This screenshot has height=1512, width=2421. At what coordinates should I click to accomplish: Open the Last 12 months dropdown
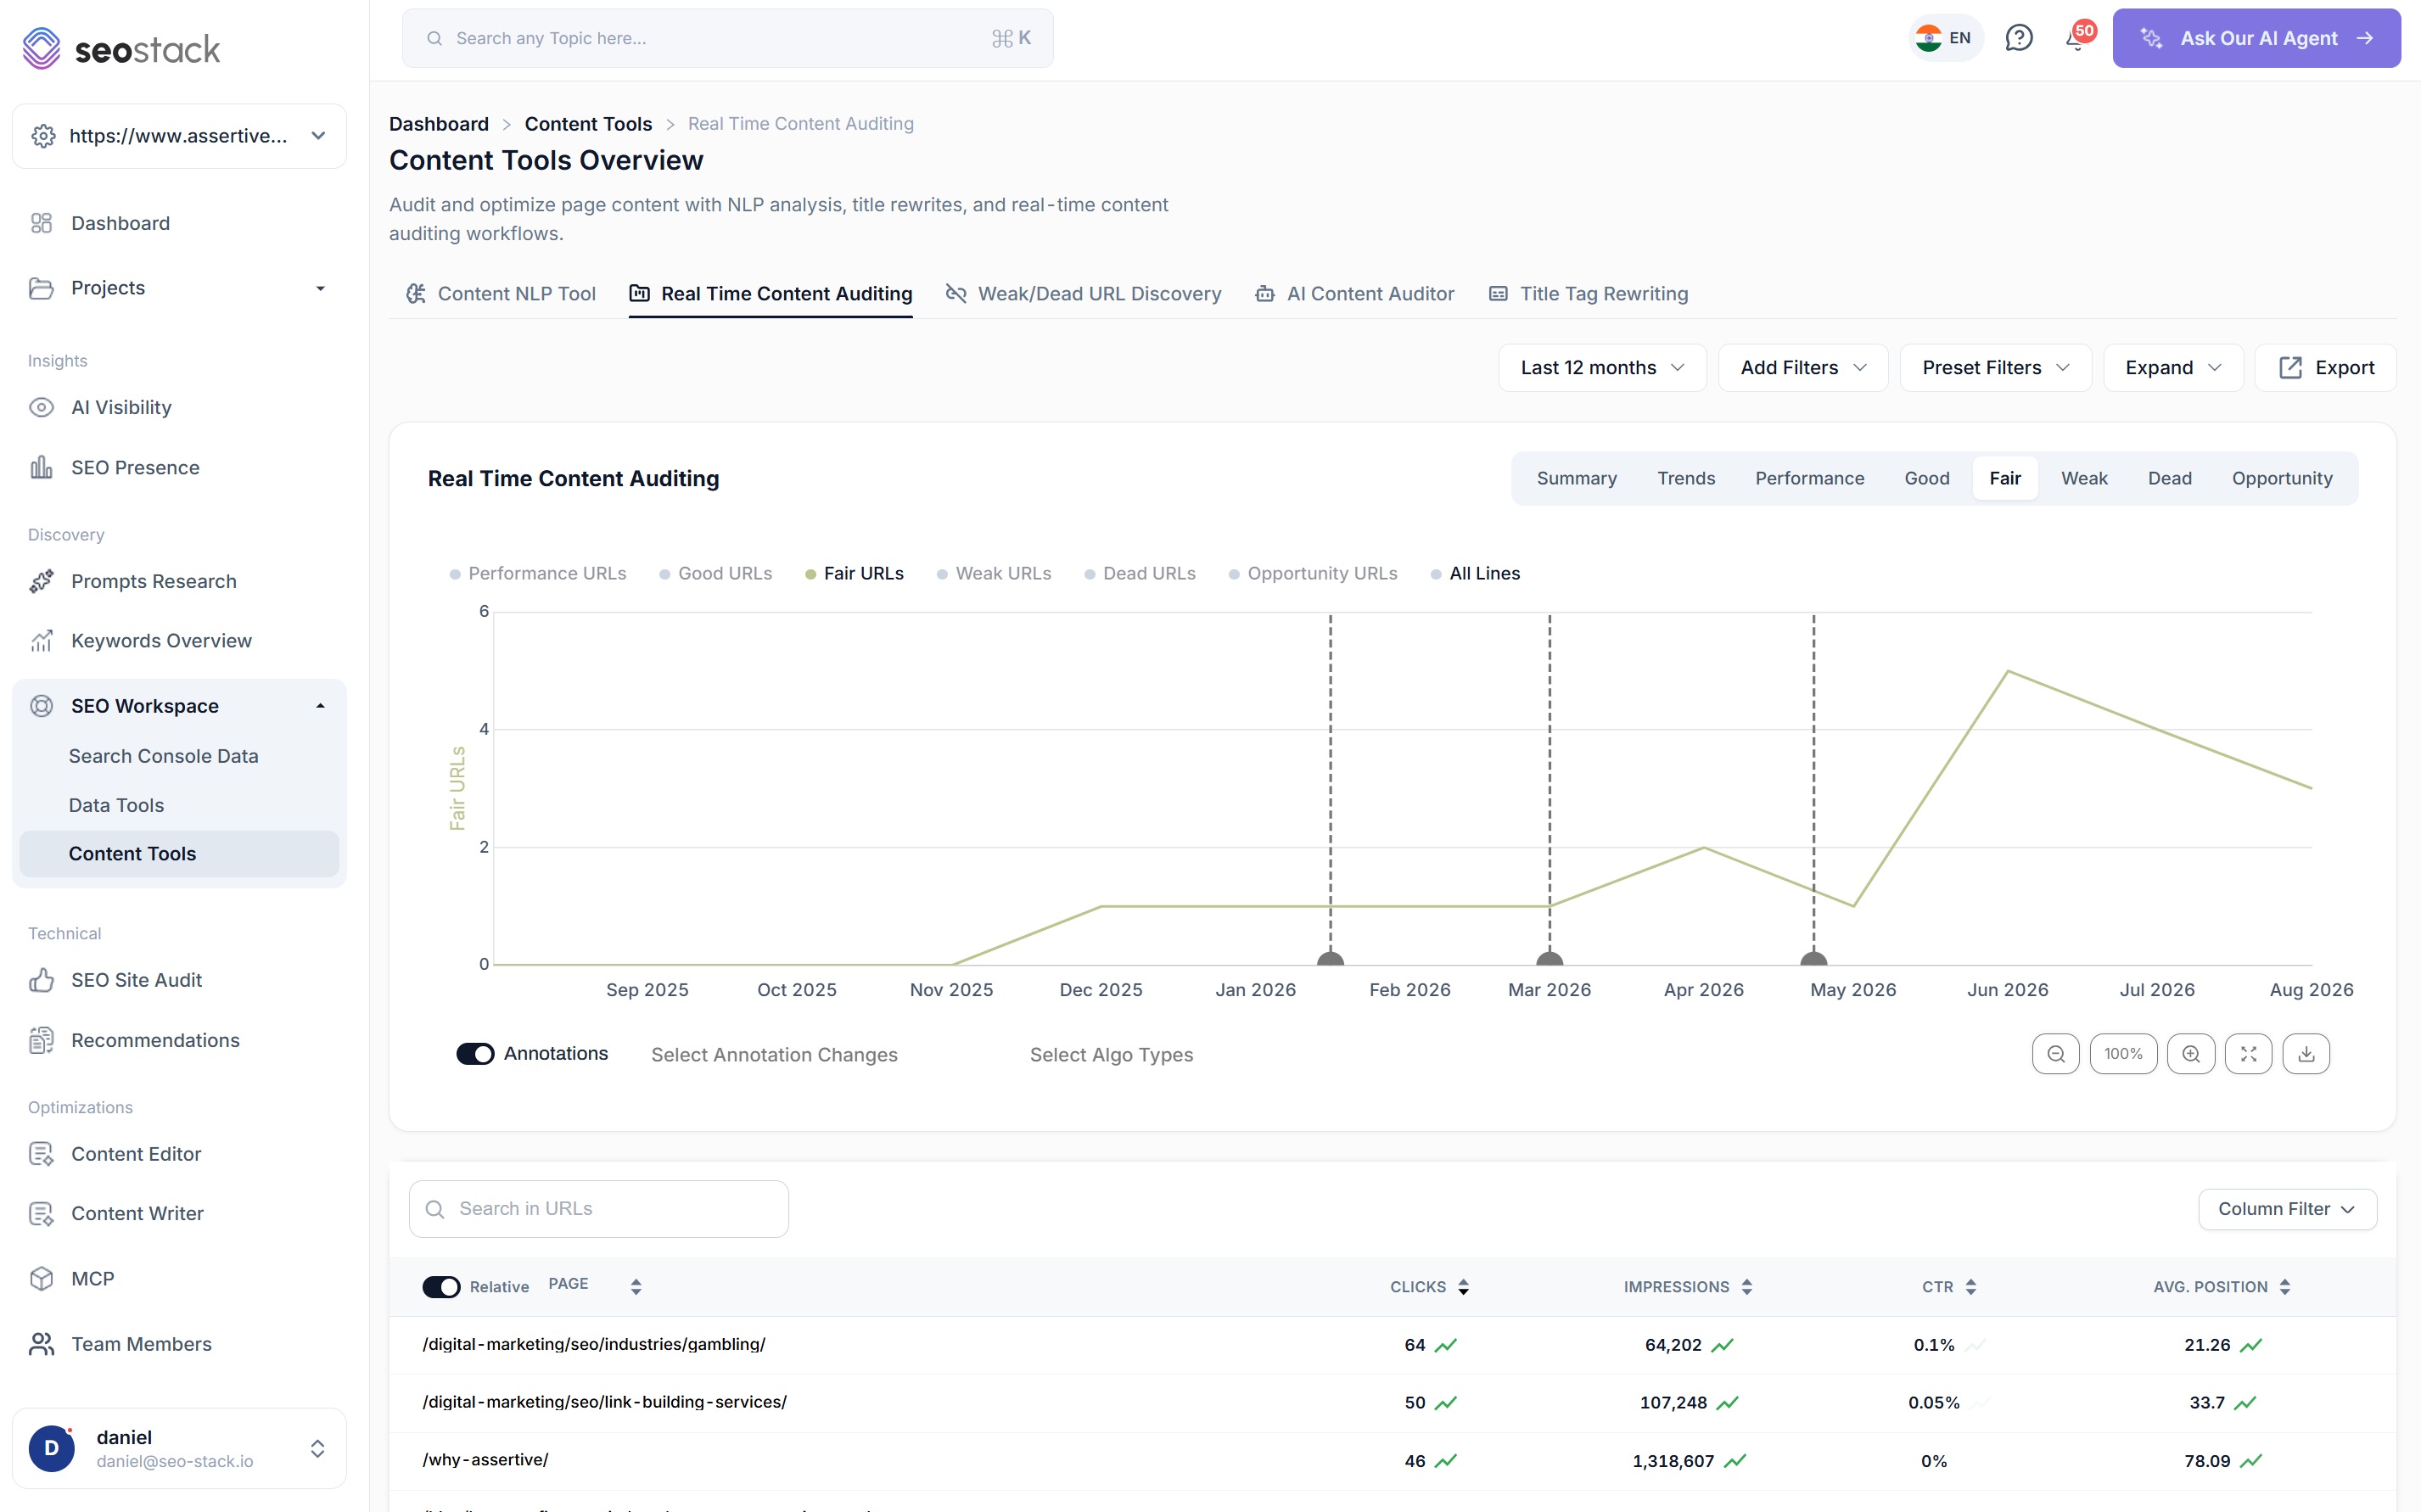pos(1602,368)
